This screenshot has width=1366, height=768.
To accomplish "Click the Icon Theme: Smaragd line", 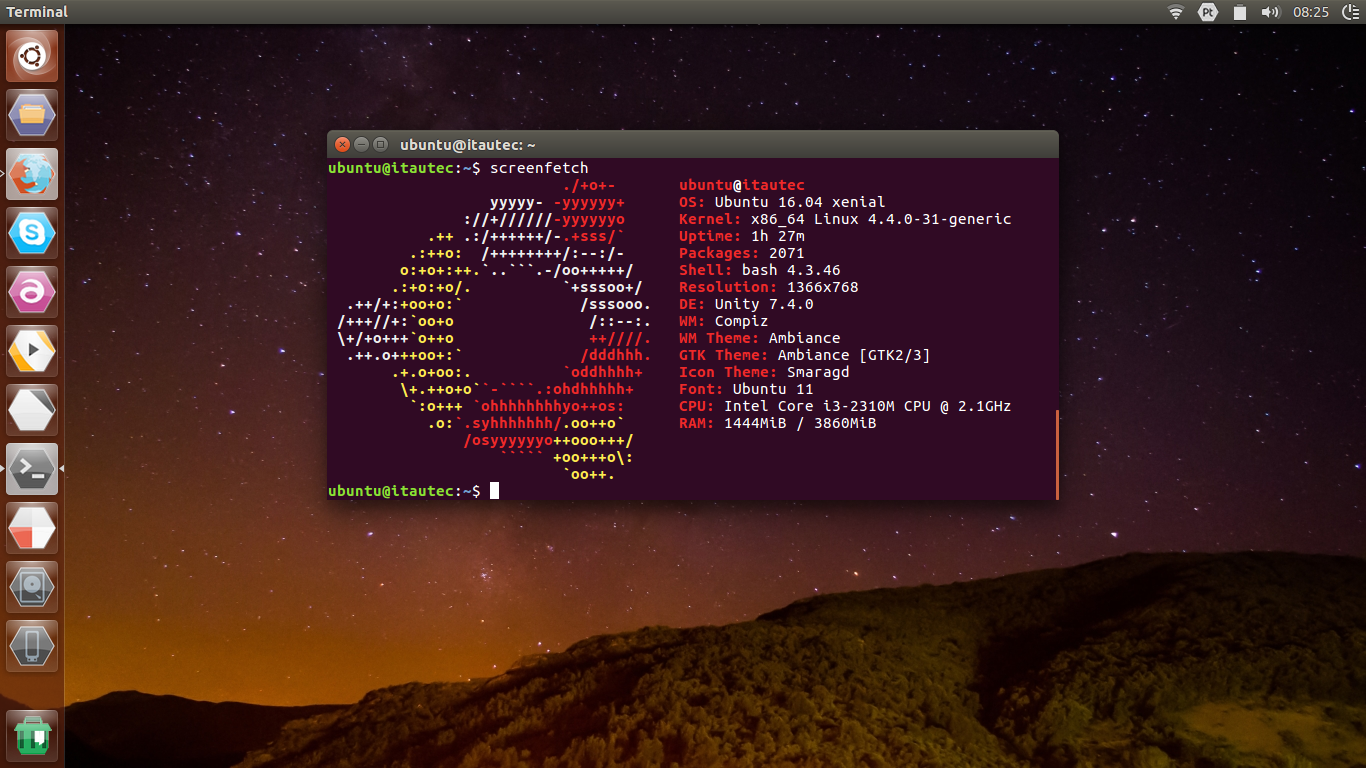I will (764, 372).
